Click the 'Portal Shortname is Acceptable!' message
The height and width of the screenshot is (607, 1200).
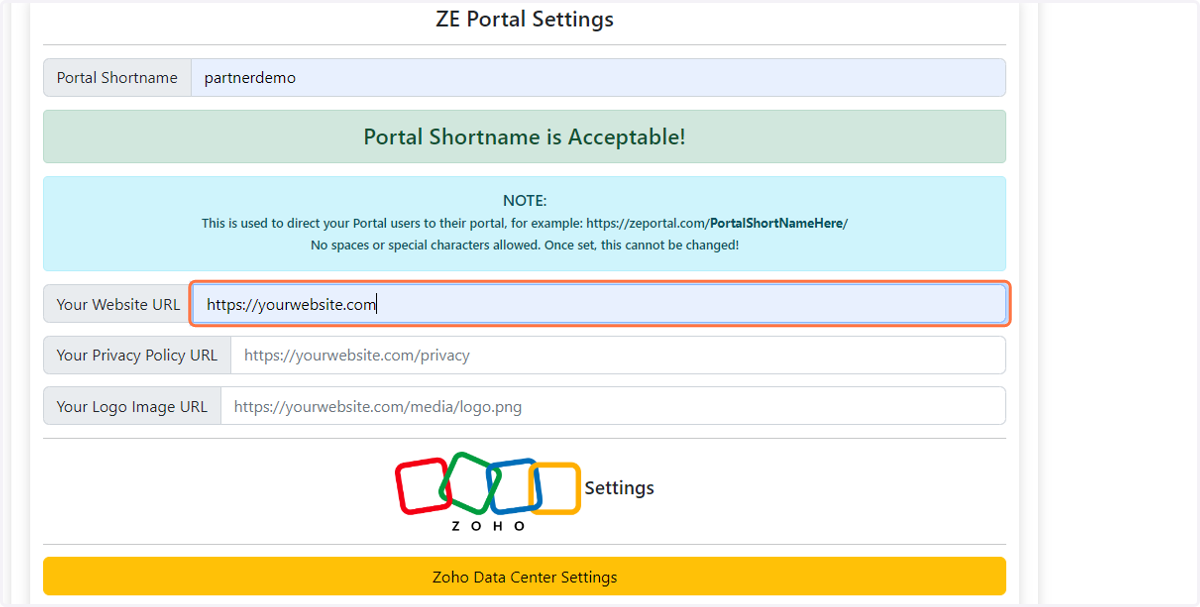524,137
